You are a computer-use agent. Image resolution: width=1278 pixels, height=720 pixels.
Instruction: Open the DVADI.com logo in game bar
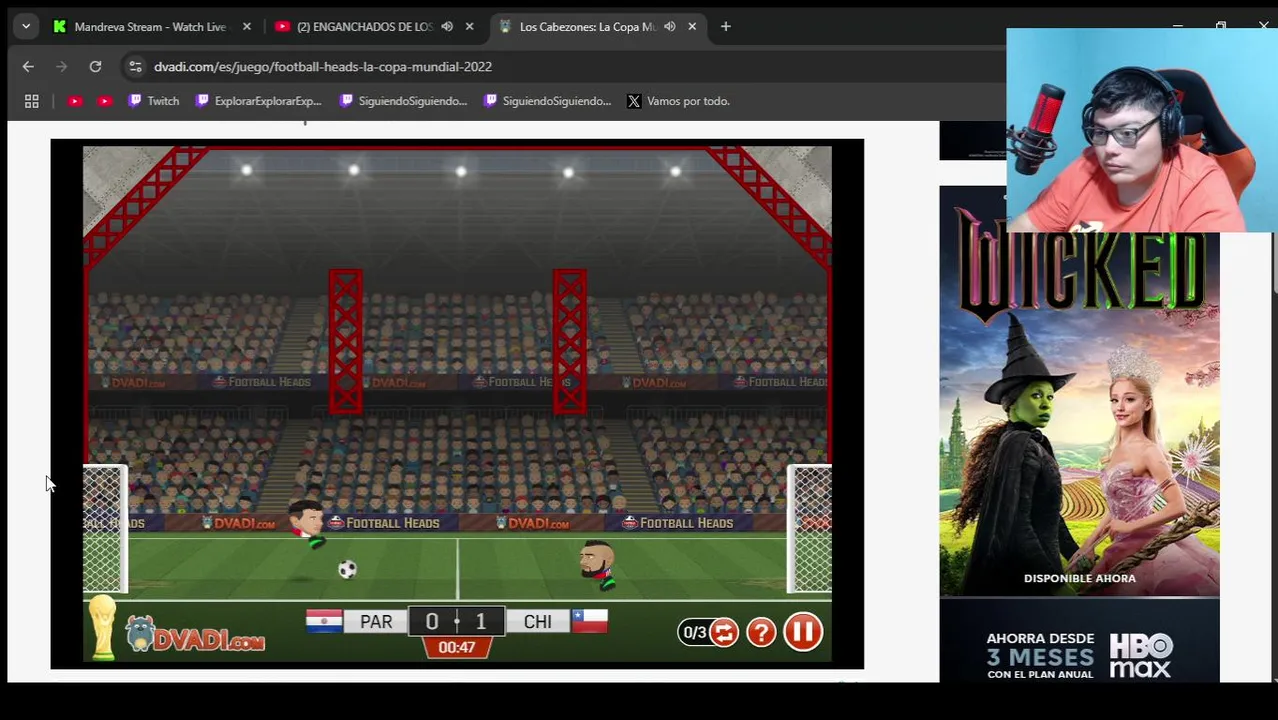point(195,634)
